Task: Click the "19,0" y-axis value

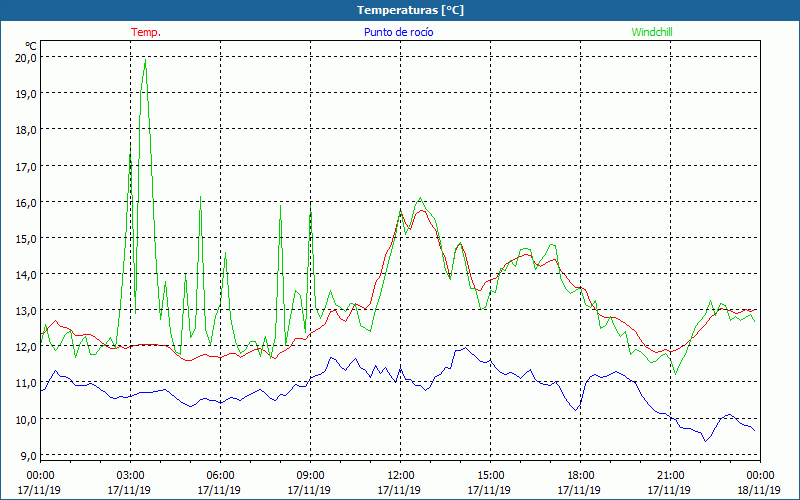Action: coord(26,93)
